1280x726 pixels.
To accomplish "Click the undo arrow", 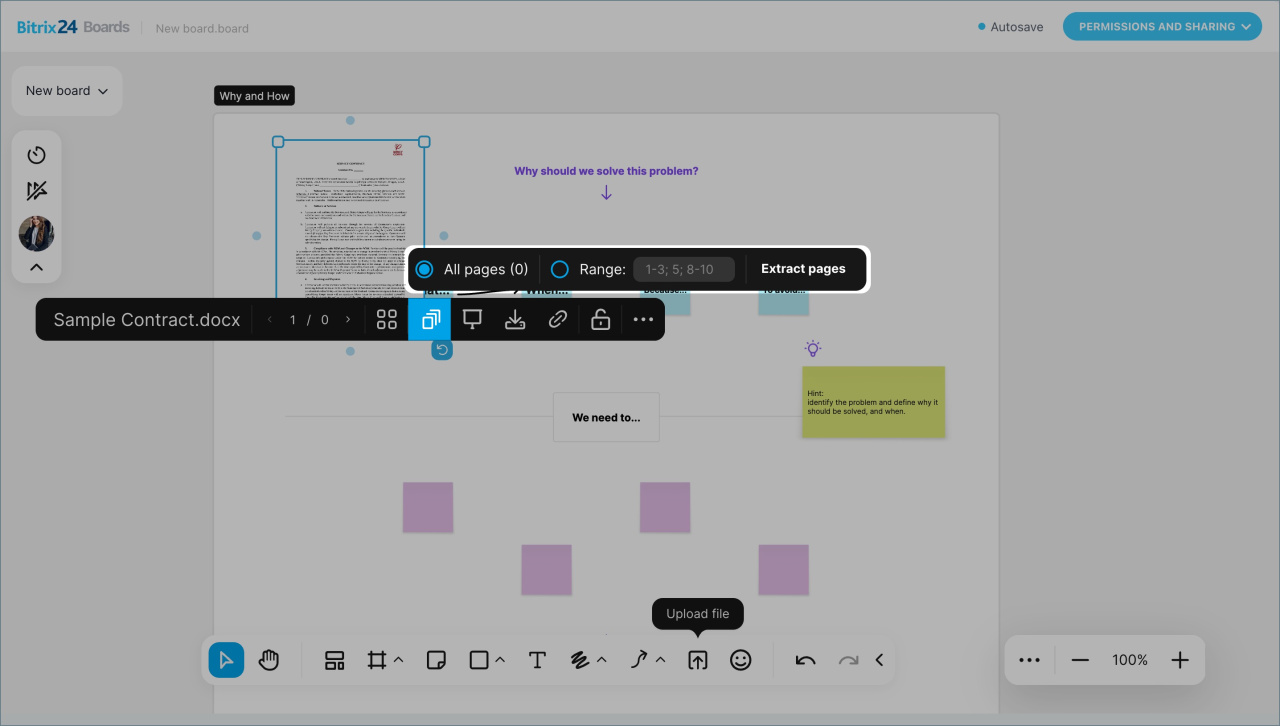I will coord(805,660).
